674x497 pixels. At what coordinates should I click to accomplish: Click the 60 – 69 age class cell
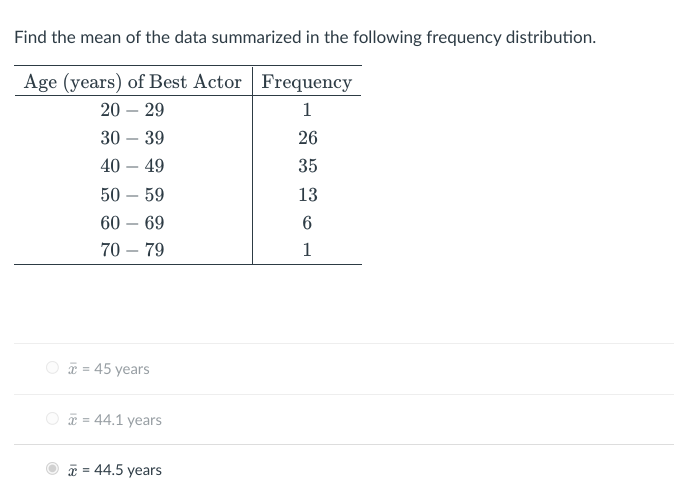(132, 223)
